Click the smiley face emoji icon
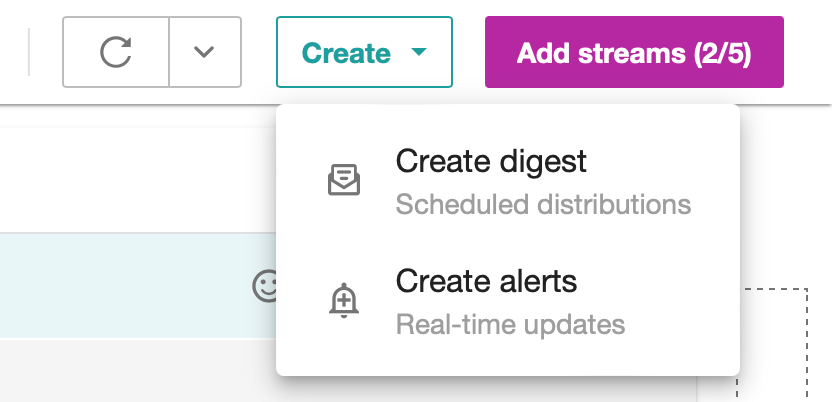 click(265, 286)
